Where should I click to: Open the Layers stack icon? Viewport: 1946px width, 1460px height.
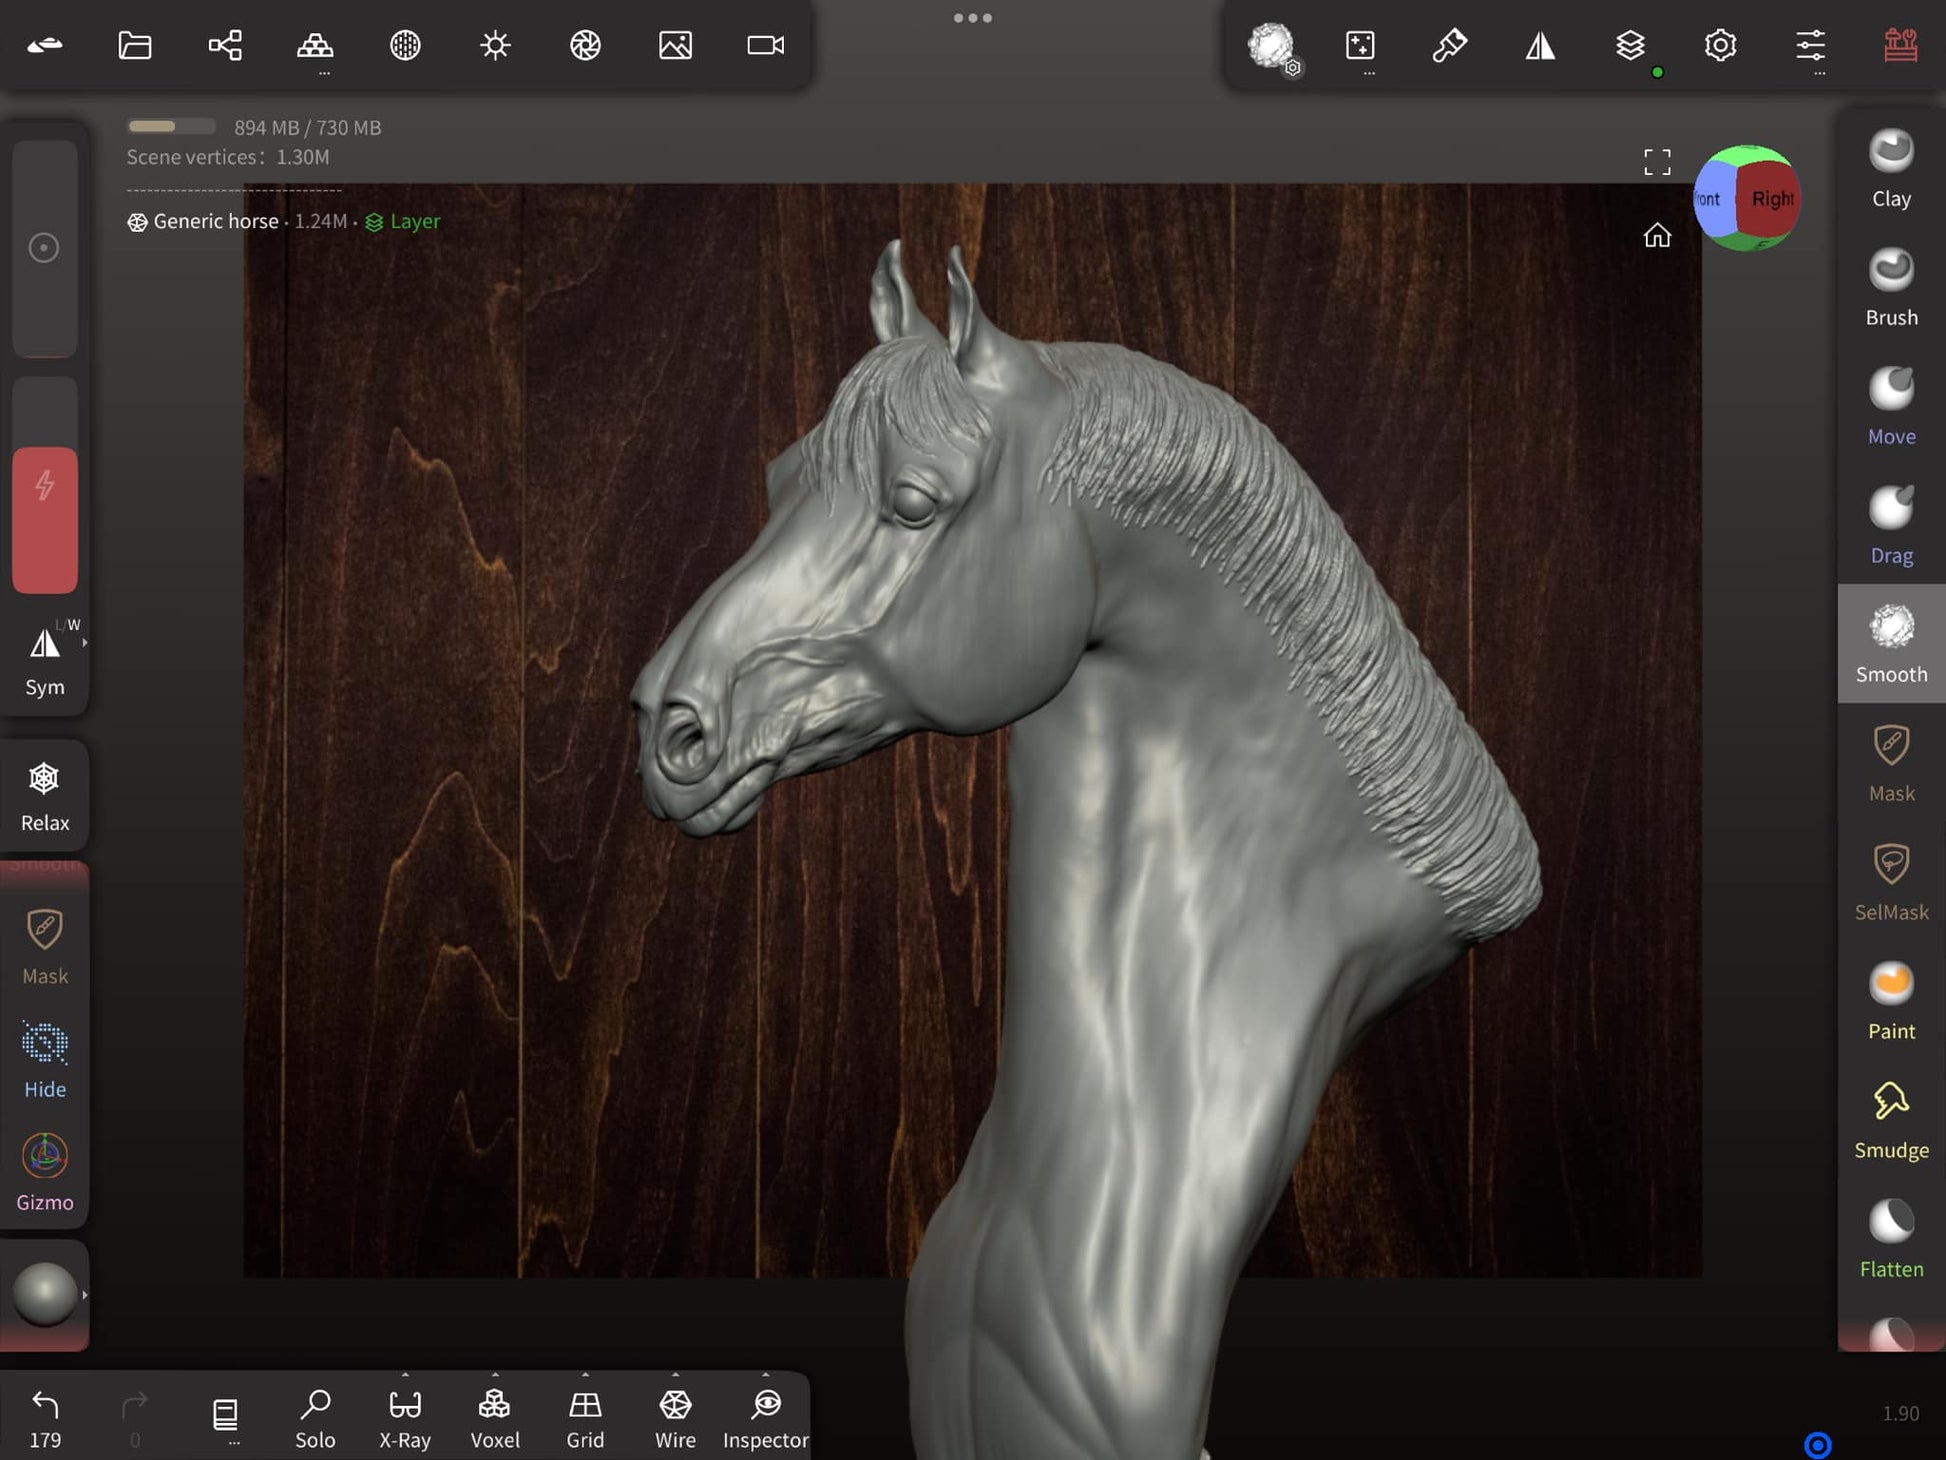[1630, 45]
